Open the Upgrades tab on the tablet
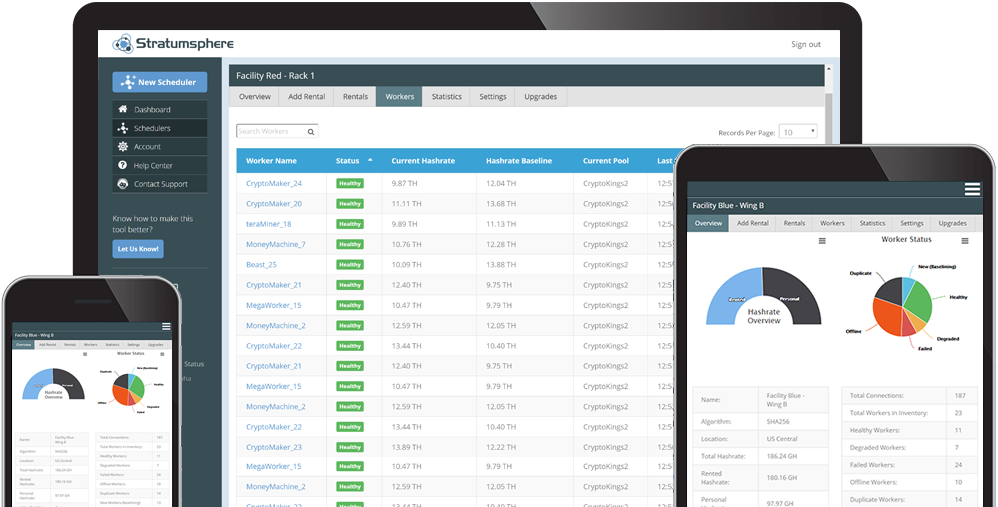 [952, 223]
